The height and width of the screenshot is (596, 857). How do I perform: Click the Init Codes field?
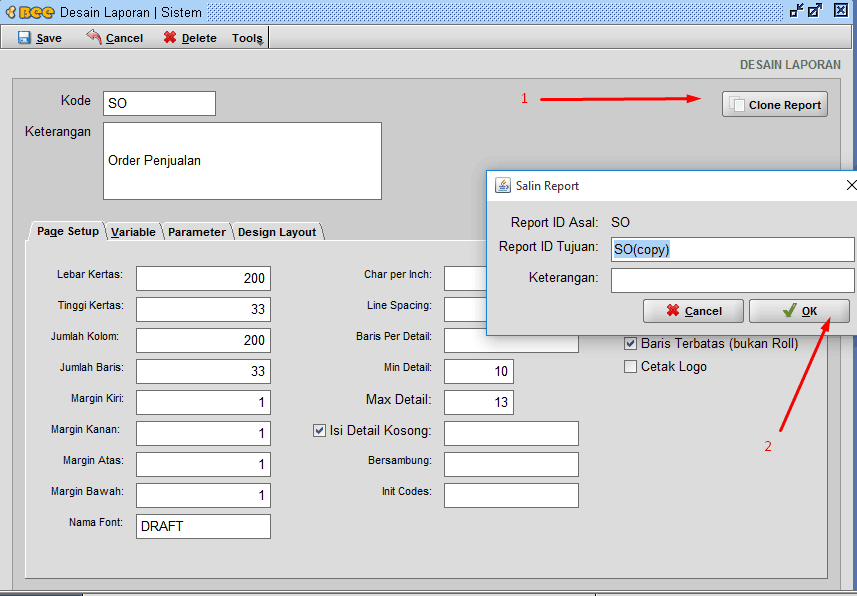(x=511, y=495)
